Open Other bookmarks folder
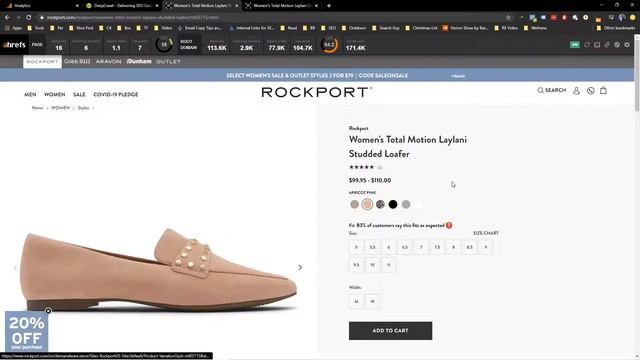This screenshot has height=360, width=640. 616,28
